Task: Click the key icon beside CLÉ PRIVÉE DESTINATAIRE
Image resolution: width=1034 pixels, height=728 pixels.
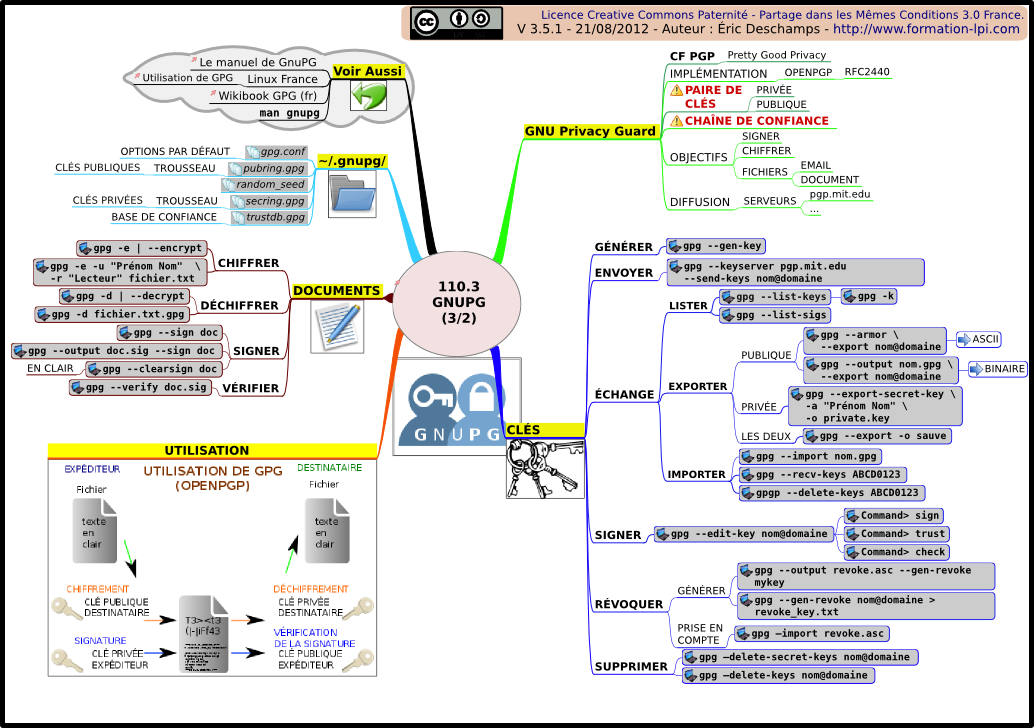Action: (358, 608)
